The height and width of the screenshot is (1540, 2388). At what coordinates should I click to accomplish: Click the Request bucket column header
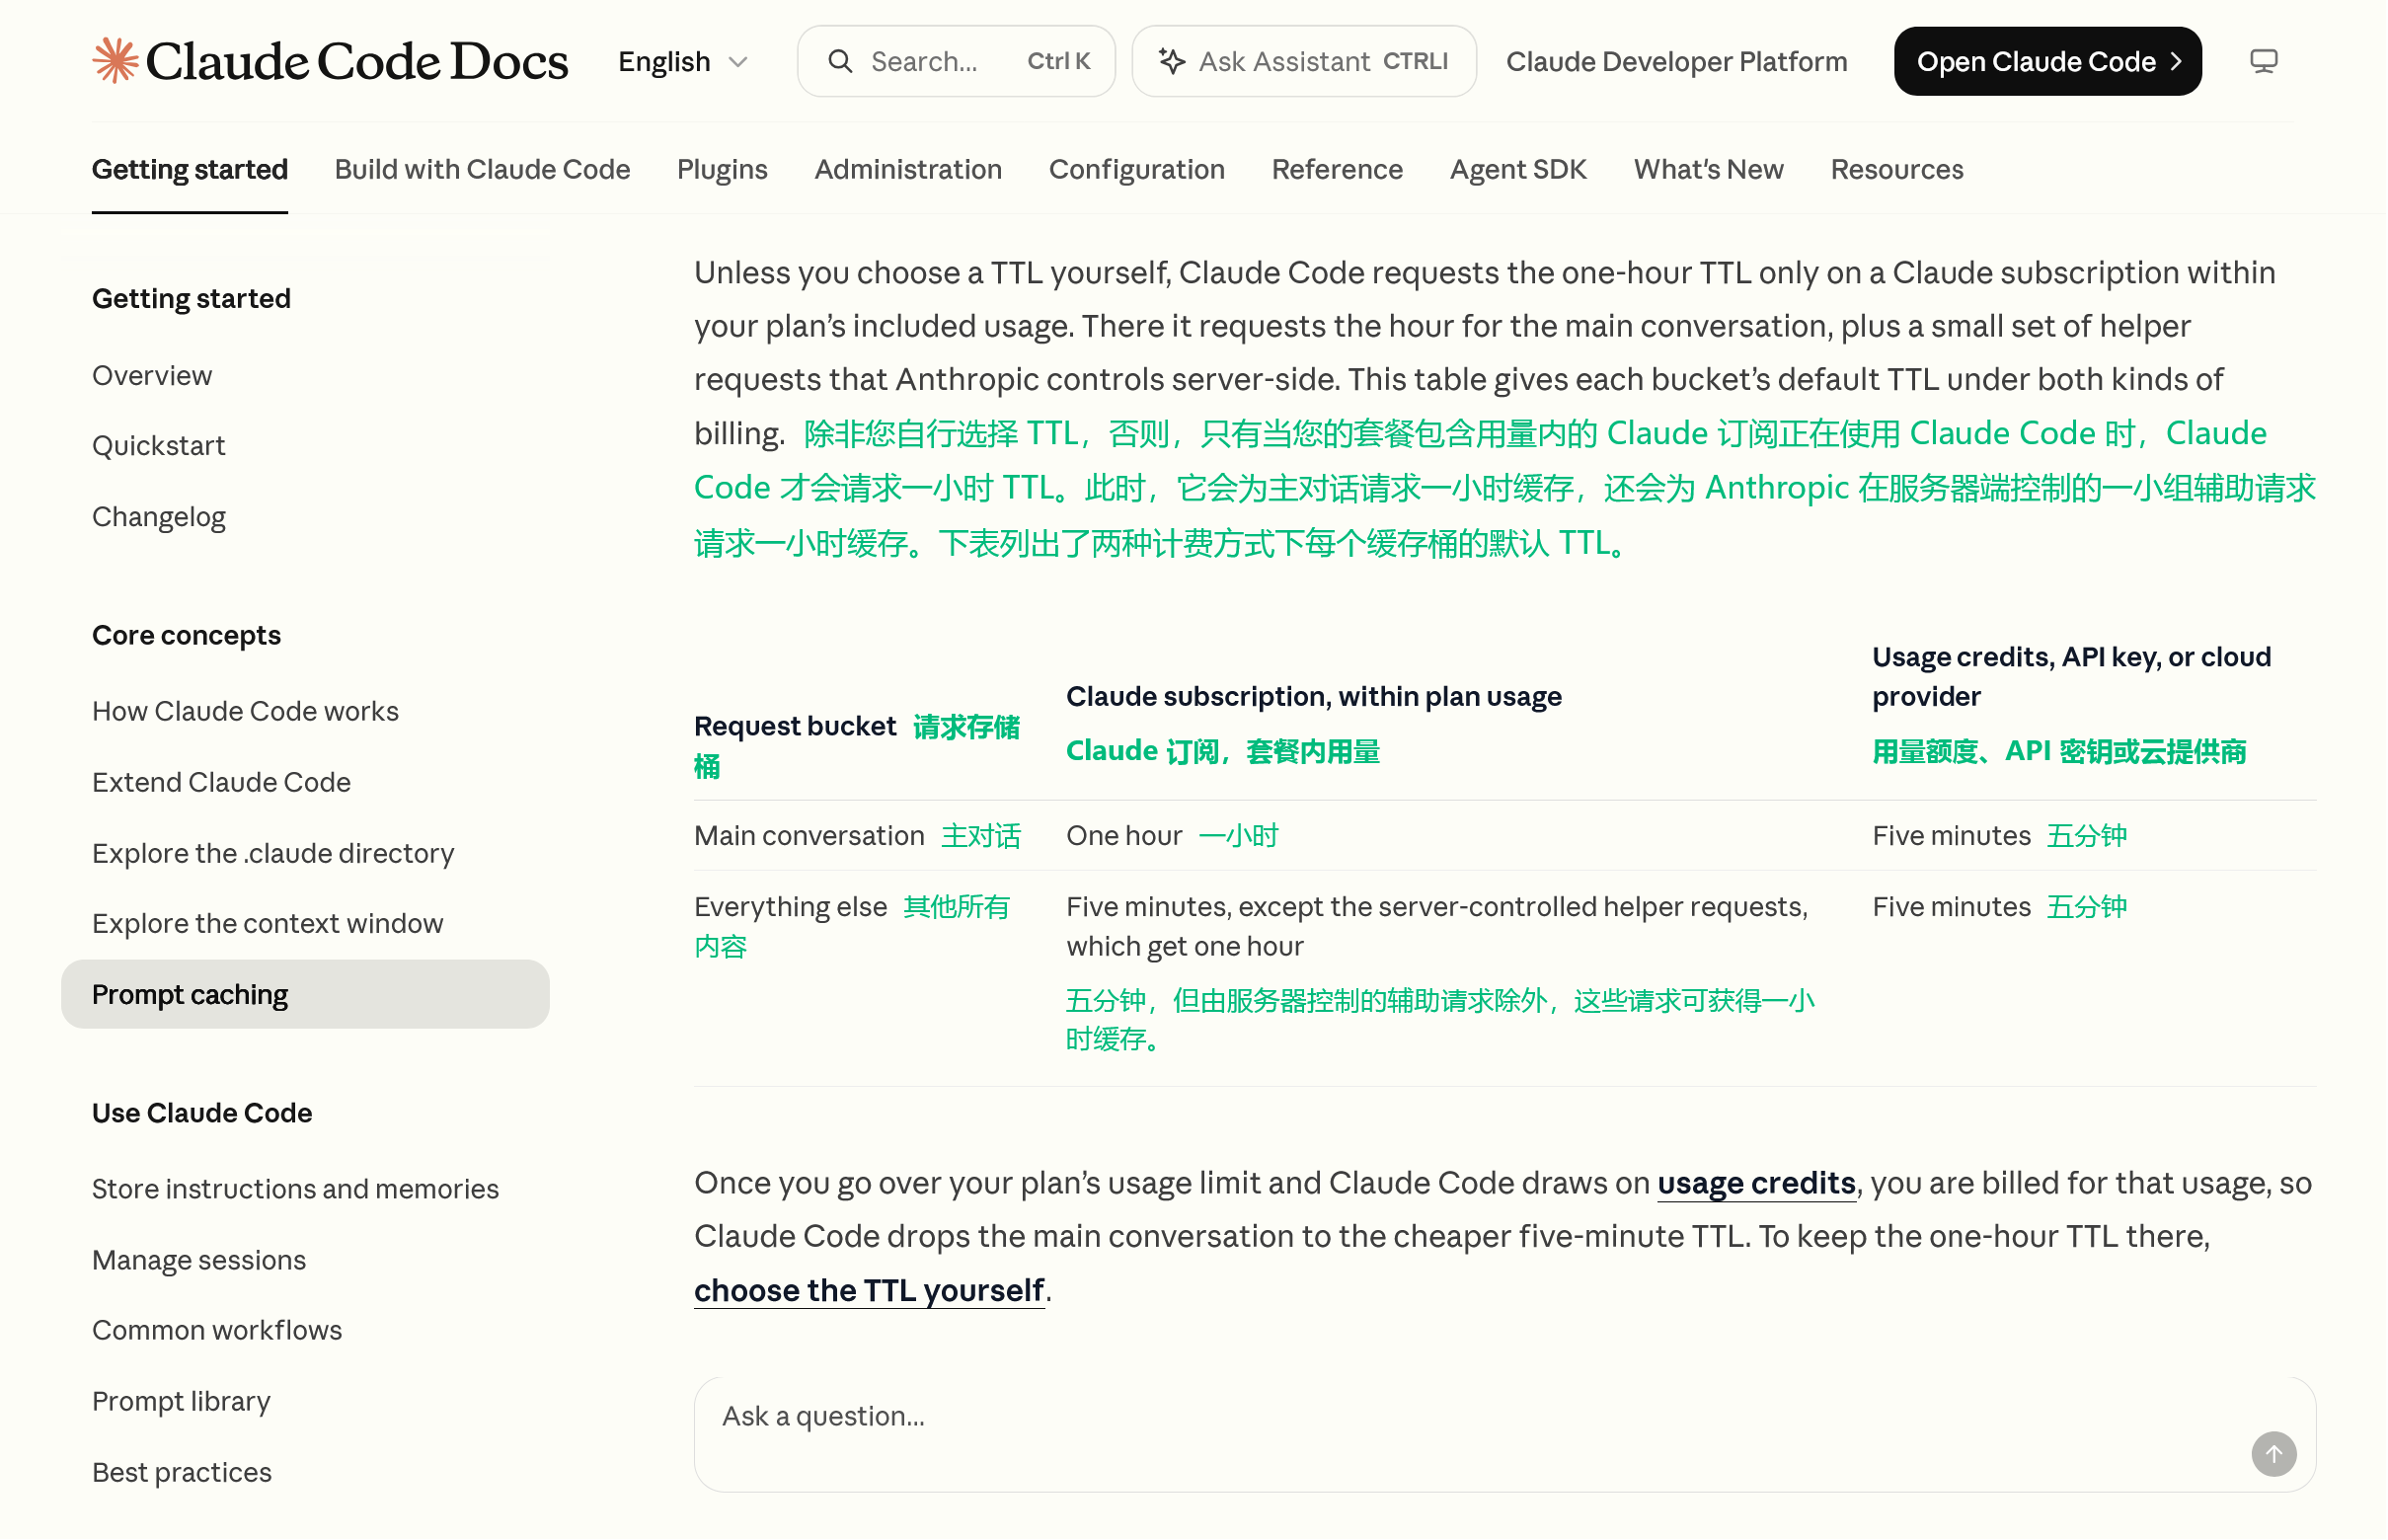857,746
